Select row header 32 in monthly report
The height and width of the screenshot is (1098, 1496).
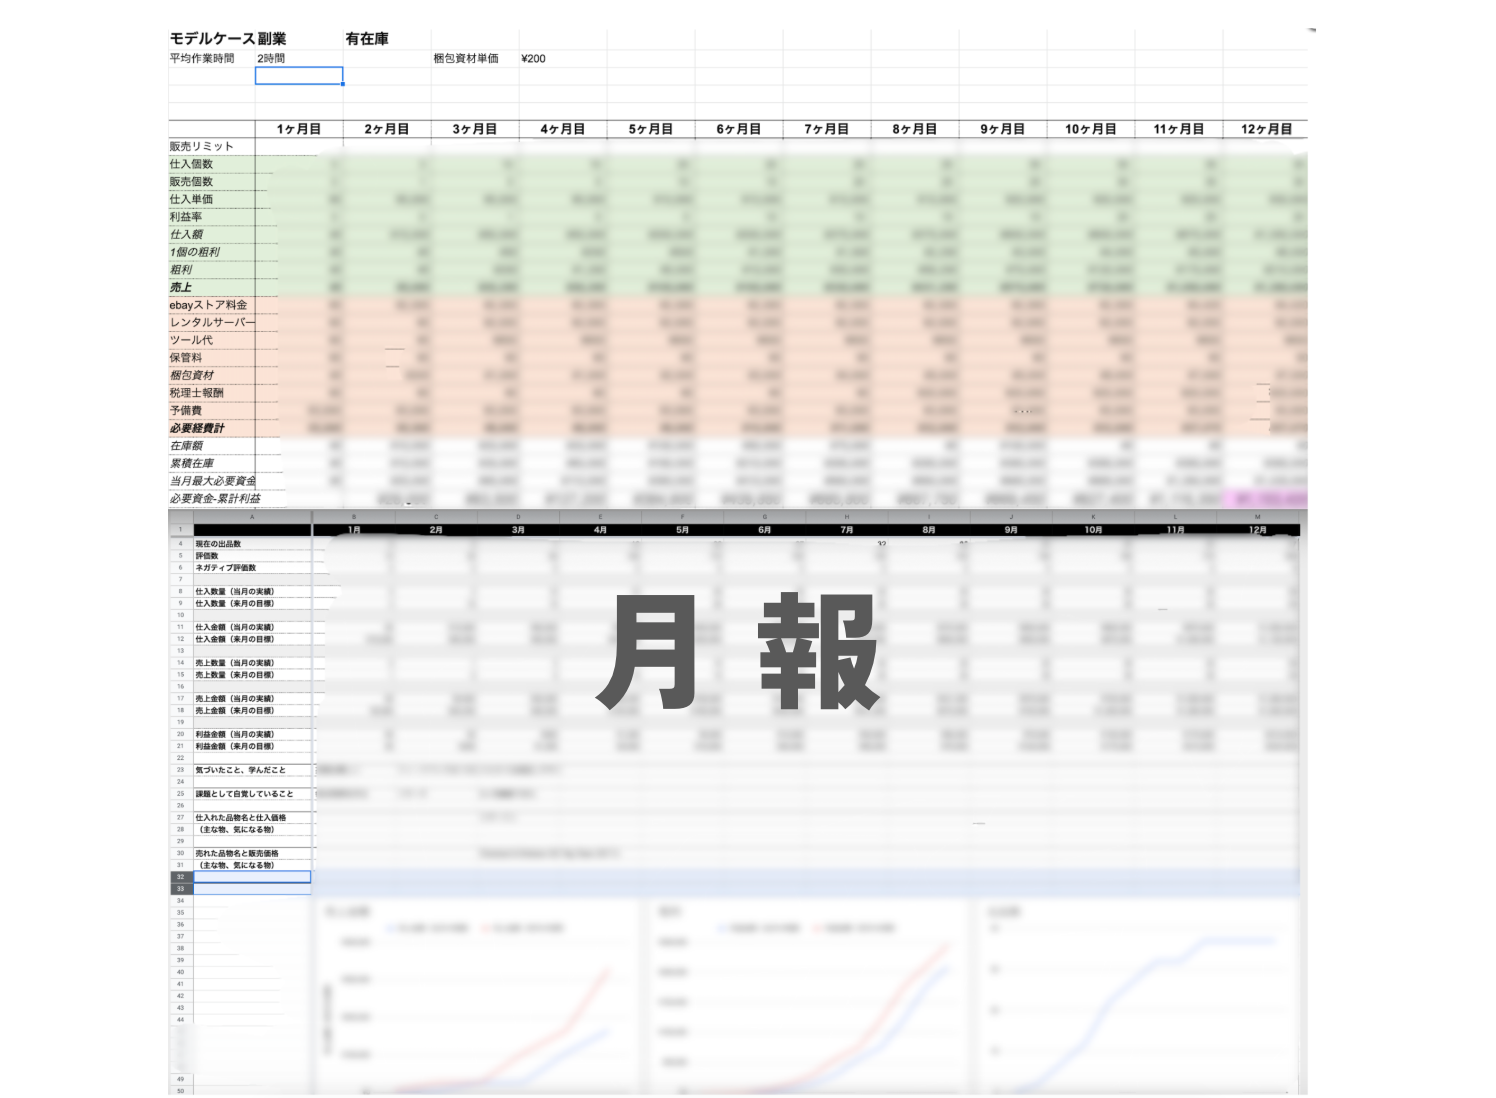point(181,877)
